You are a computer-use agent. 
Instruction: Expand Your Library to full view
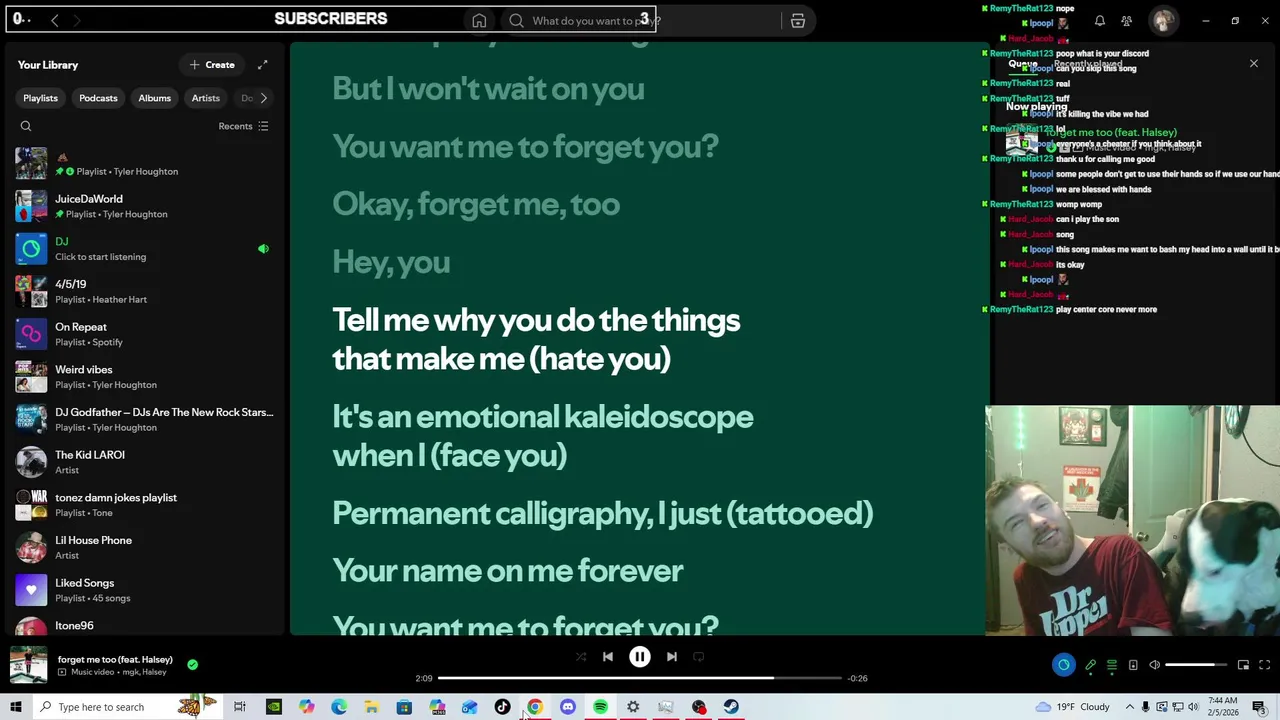pyautogui.click(x=262, y=65)
